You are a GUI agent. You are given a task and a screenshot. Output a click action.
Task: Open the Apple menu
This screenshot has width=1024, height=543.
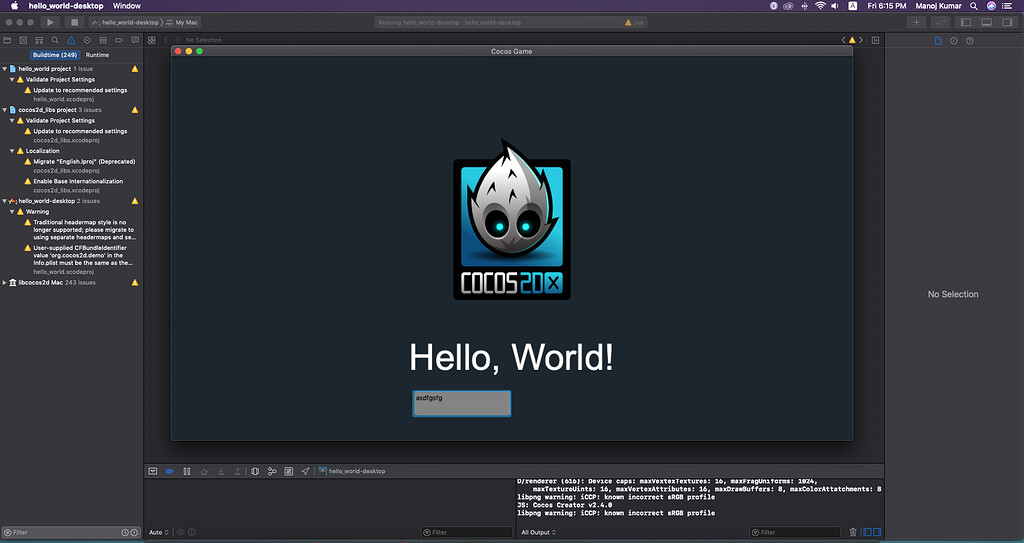click(14, 6)
